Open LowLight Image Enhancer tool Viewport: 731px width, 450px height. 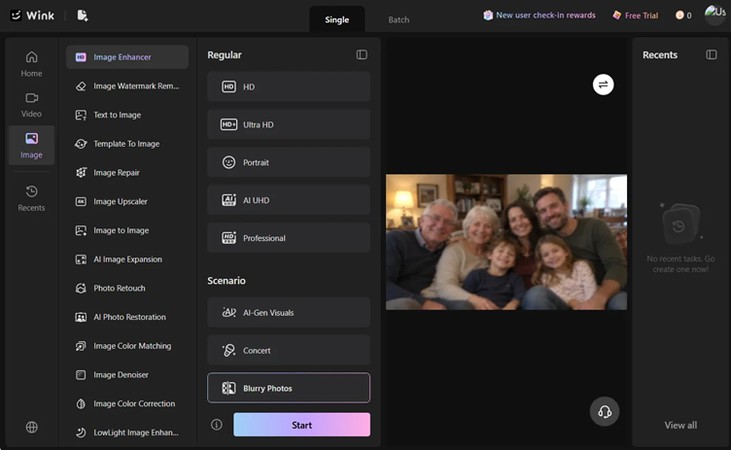(127, 433)
